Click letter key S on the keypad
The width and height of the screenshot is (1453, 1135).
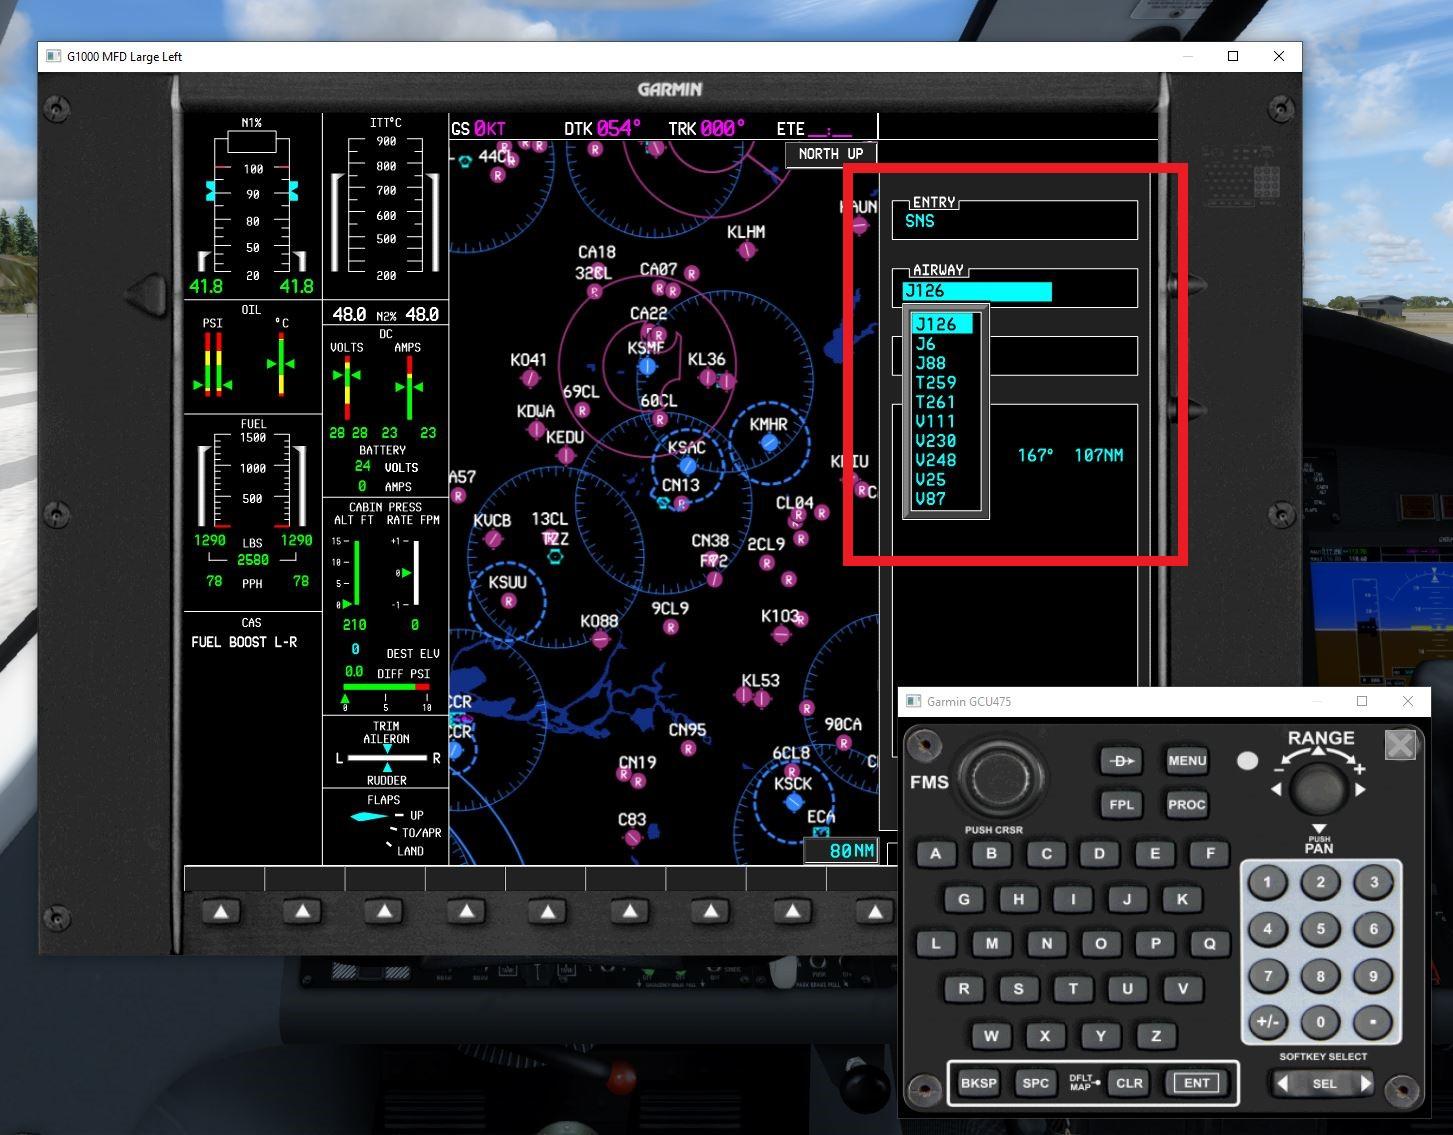[x=1018, y=989]
